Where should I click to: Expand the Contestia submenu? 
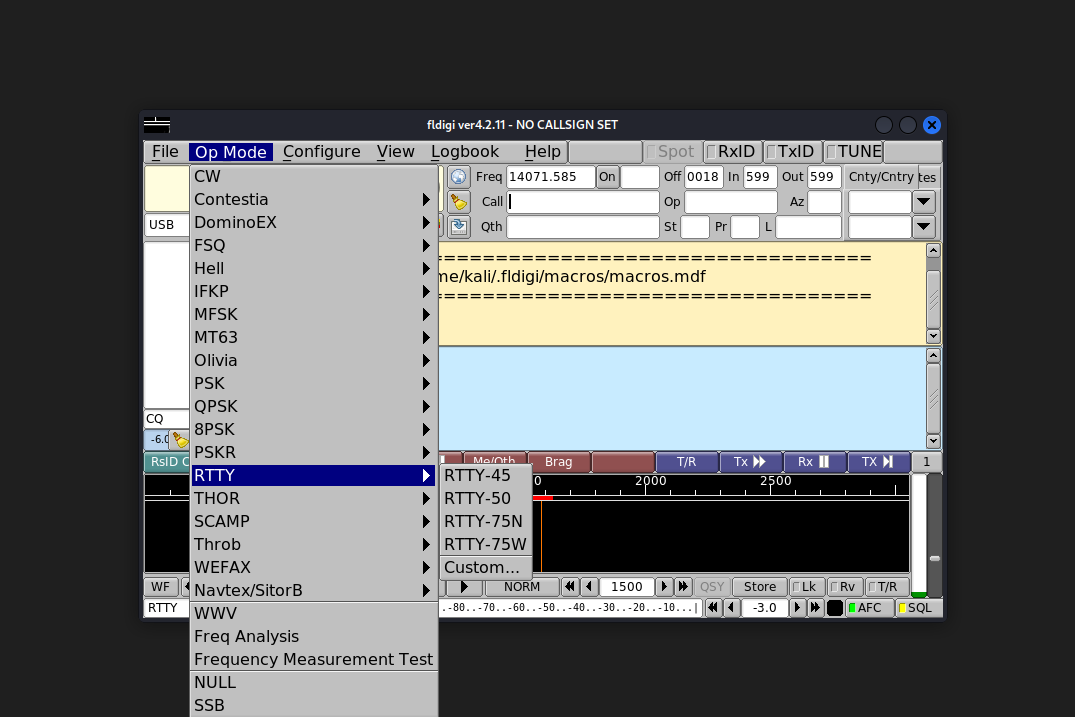pyautogui.click(x=314, y=199)
